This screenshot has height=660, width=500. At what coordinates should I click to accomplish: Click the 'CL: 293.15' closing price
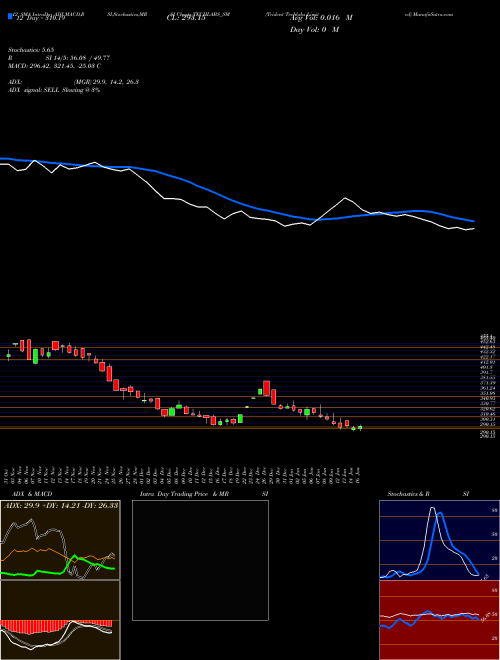185,19
